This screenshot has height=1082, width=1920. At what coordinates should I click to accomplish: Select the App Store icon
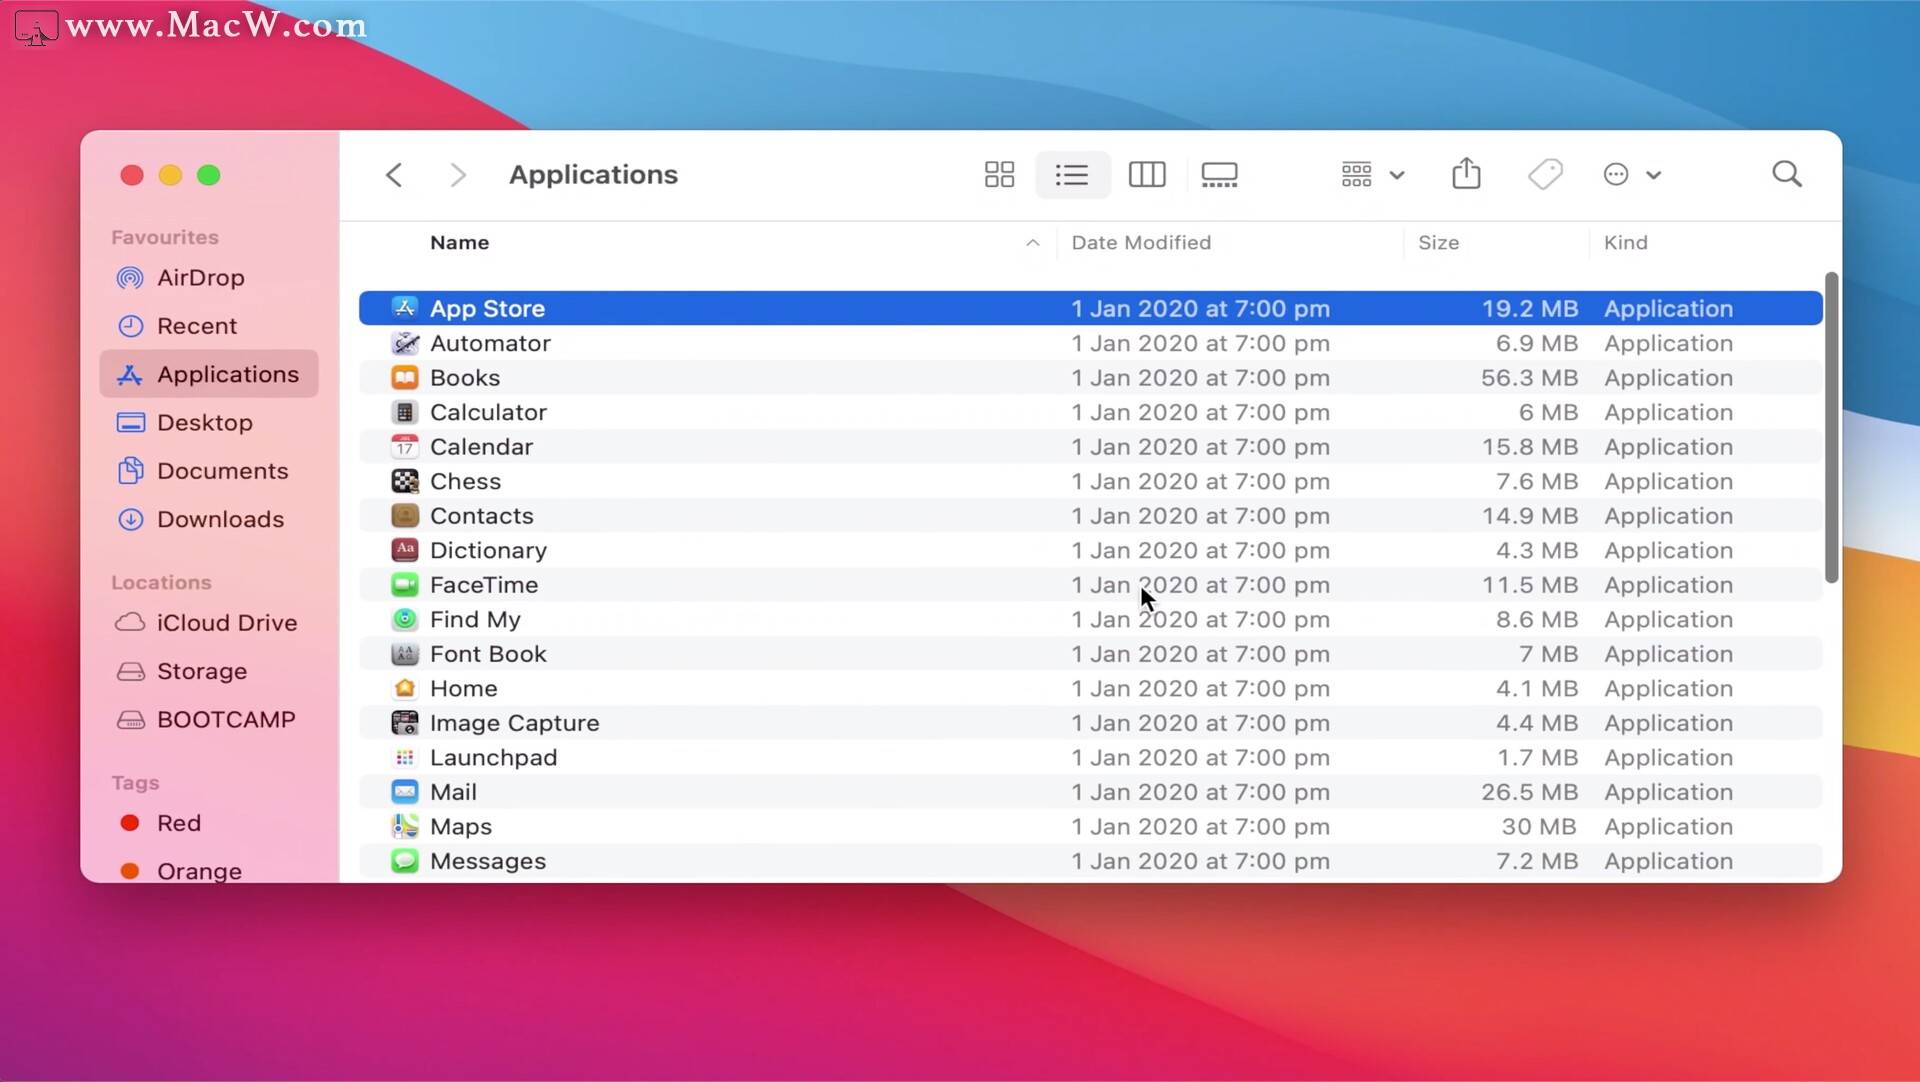pyautogui.click(x=405, y=308)
